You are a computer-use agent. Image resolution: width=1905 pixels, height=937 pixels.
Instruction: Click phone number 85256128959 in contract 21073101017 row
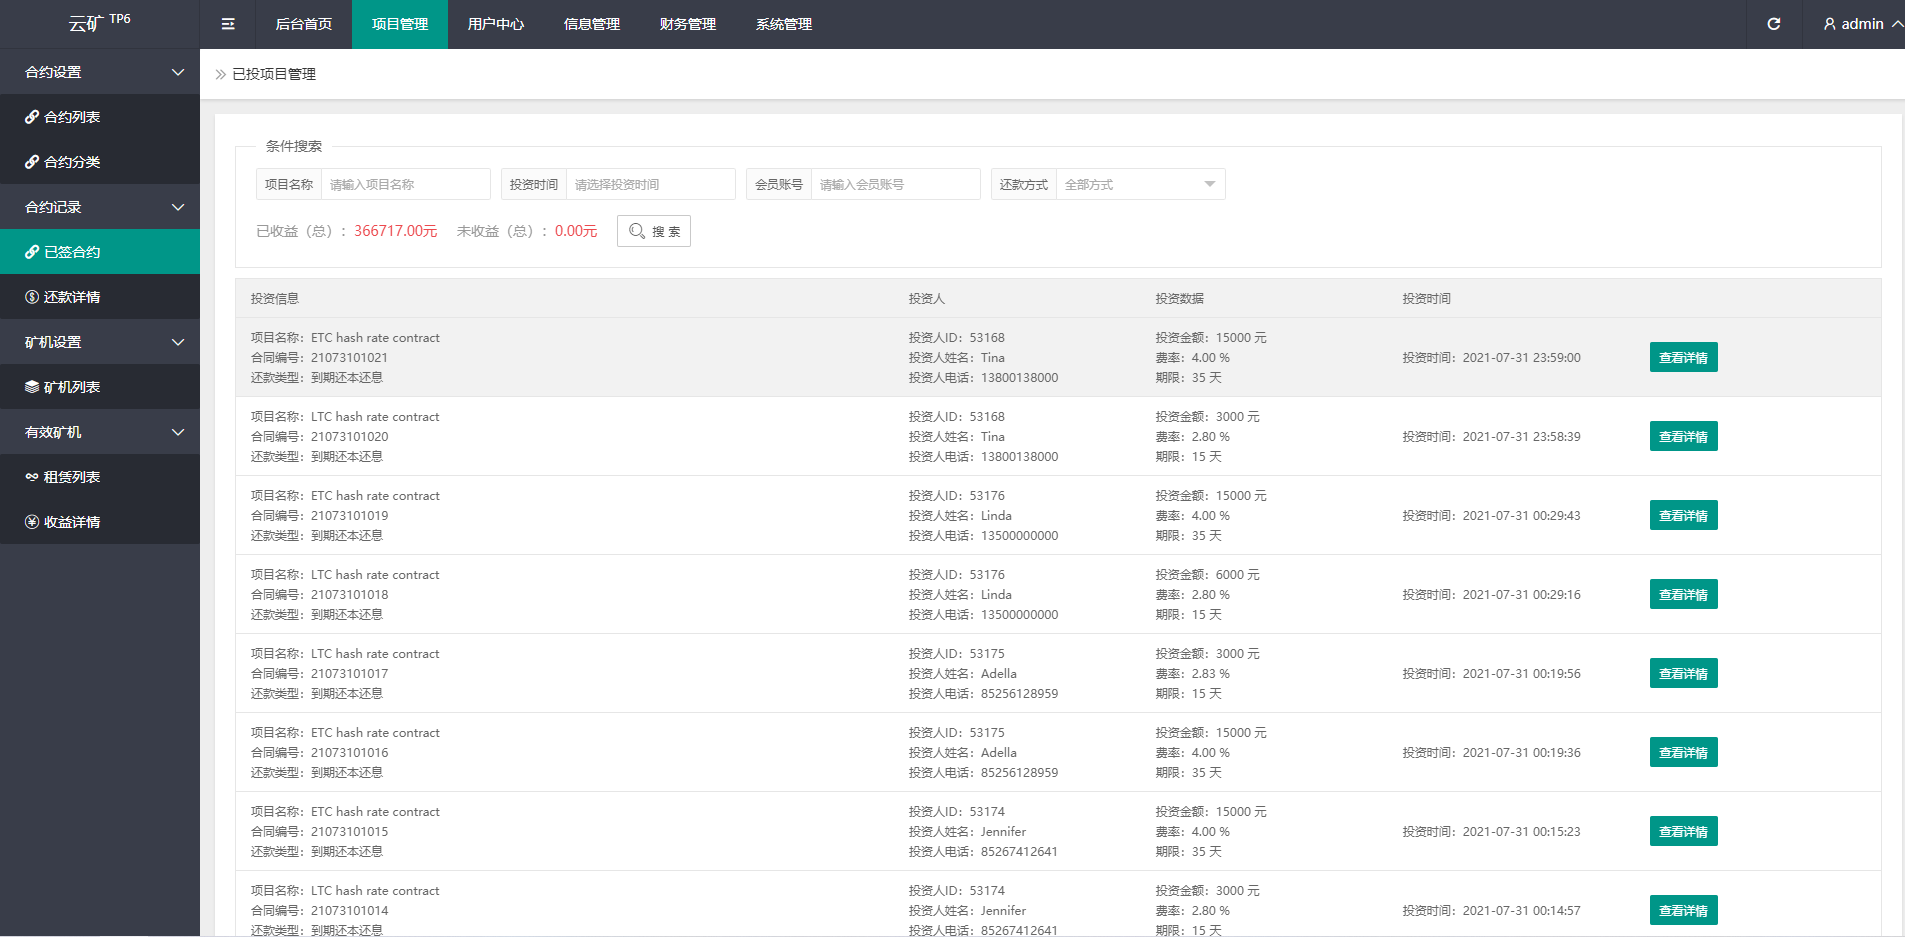1019,693
